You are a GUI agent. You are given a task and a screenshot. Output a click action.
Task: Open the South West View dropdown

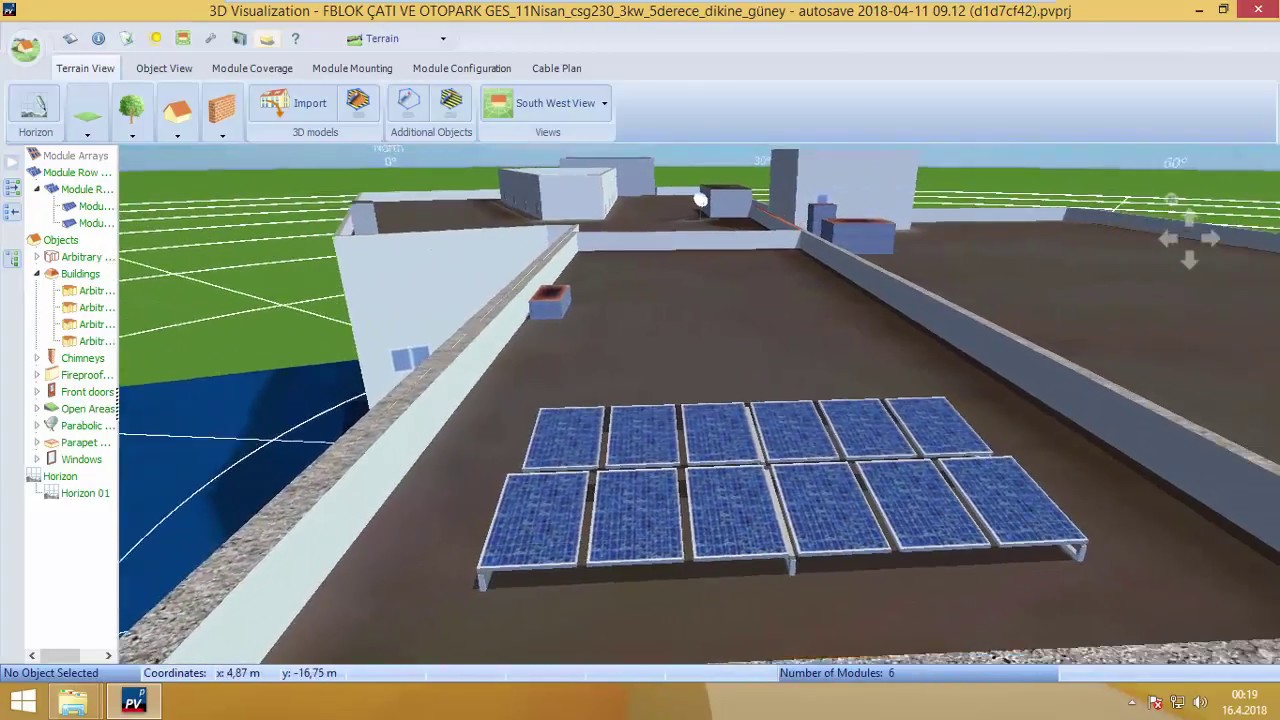(604, 103)
